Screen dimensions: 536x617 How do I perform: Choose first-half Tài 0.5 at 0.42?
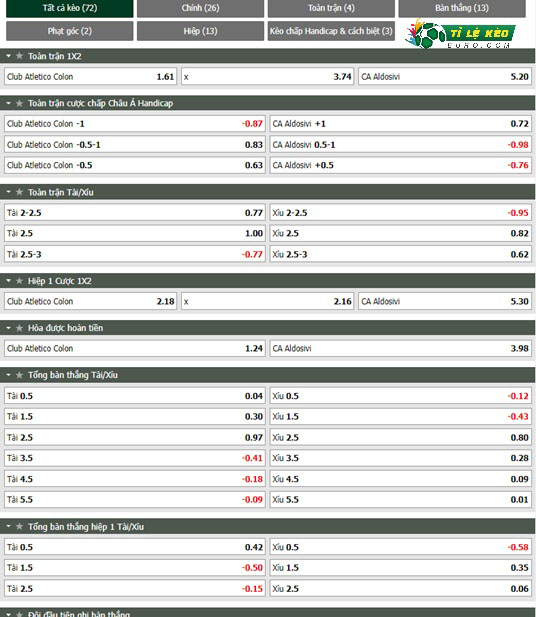click(135, 547)
